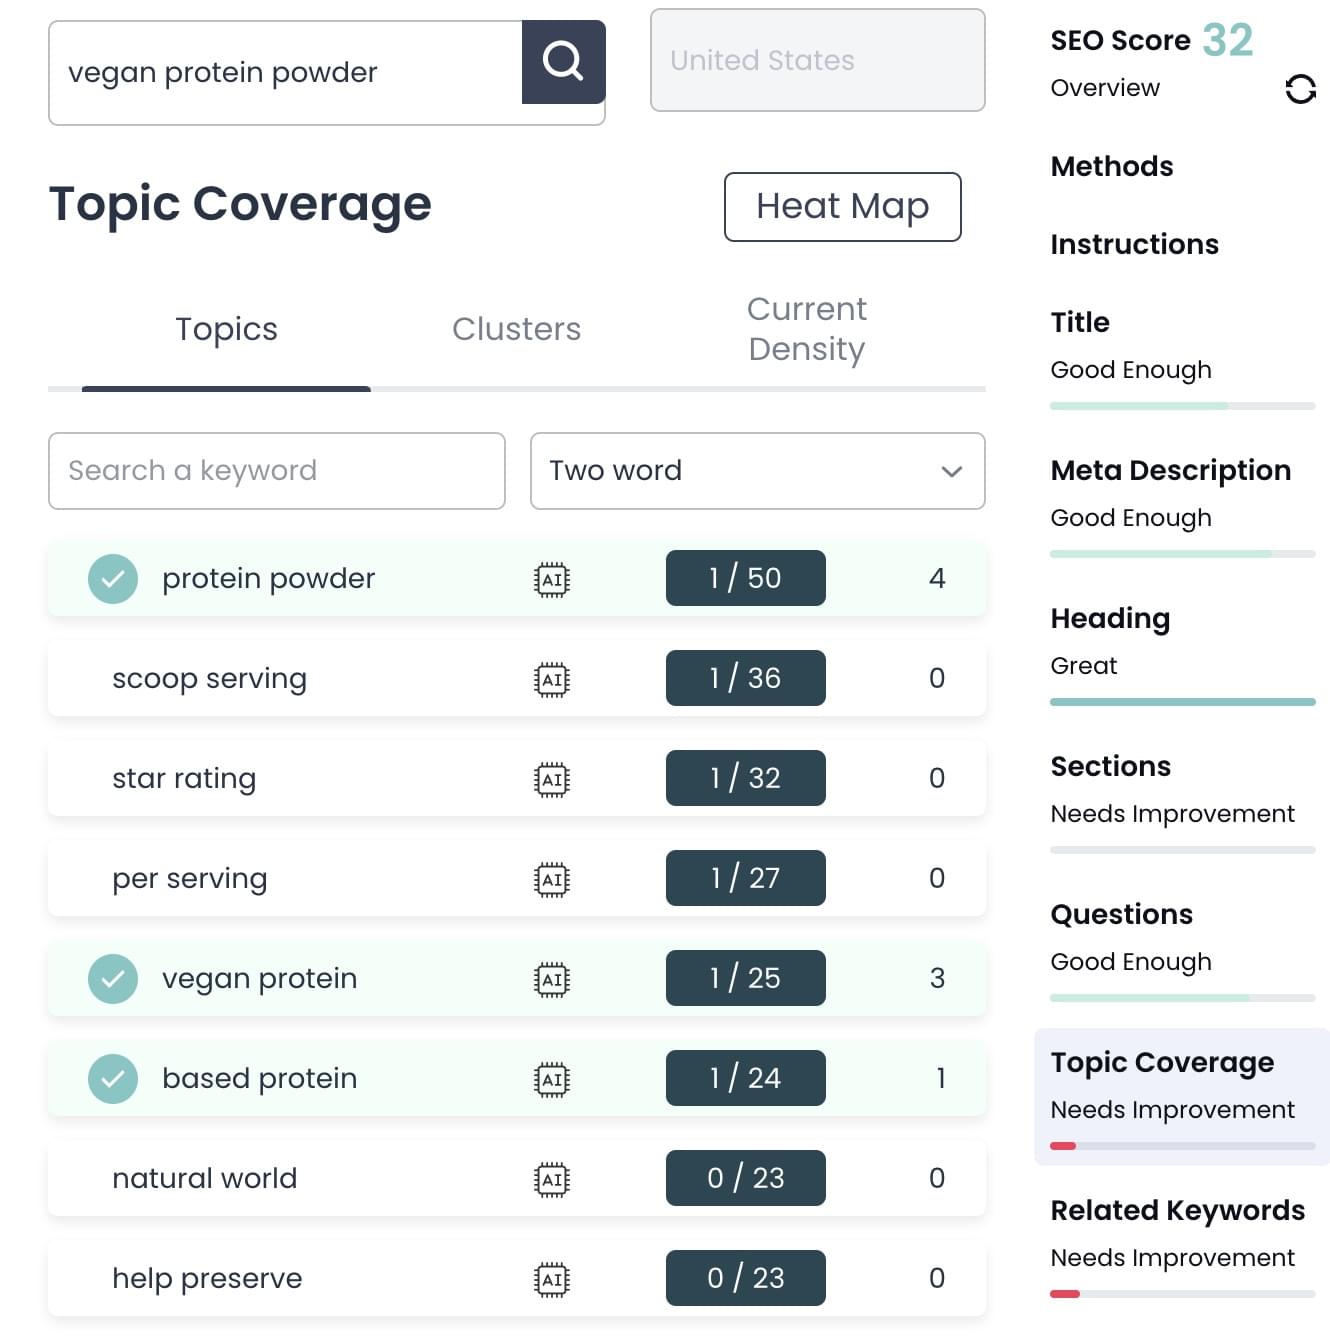This screenshot has height=1336, width=1330.
Task: Toggle the vegan protein checkmark
Action: (x=113, y=979)
